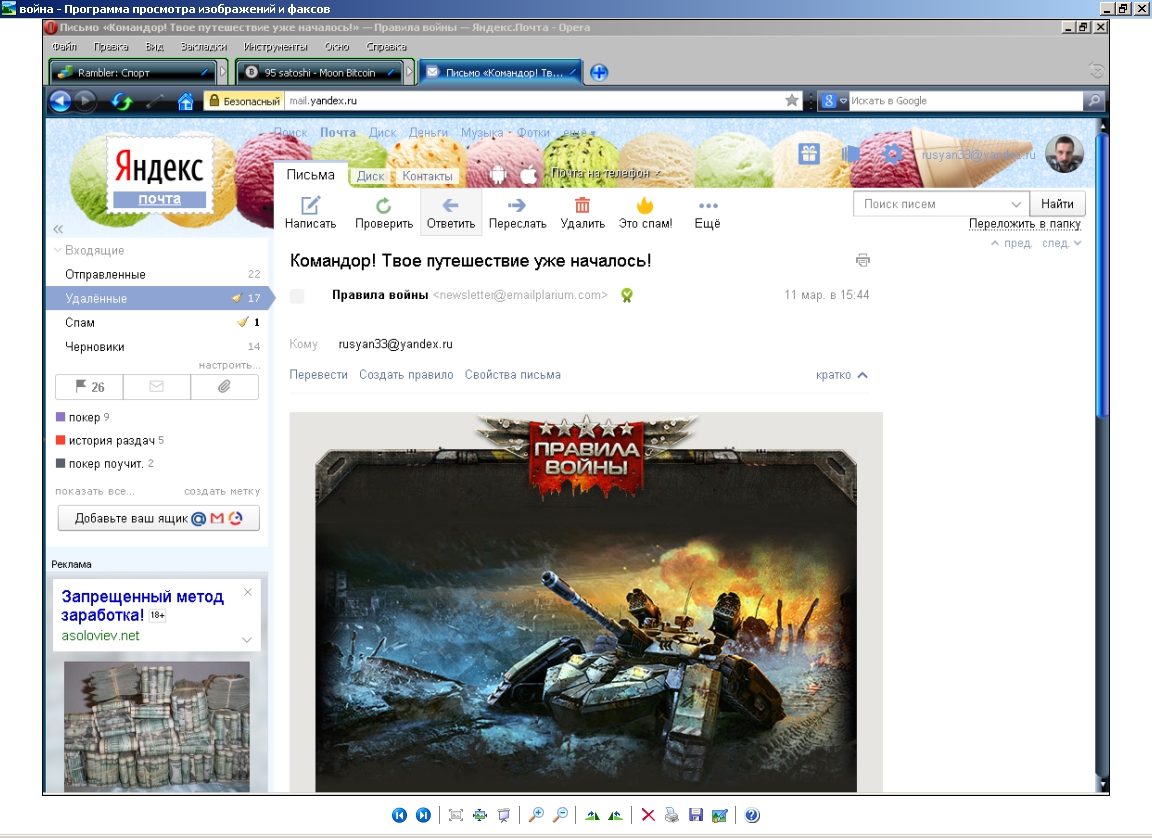This screenshot has height=838, width=1152.
Task: Open image for editing in viewer
Action: [720, 814]
